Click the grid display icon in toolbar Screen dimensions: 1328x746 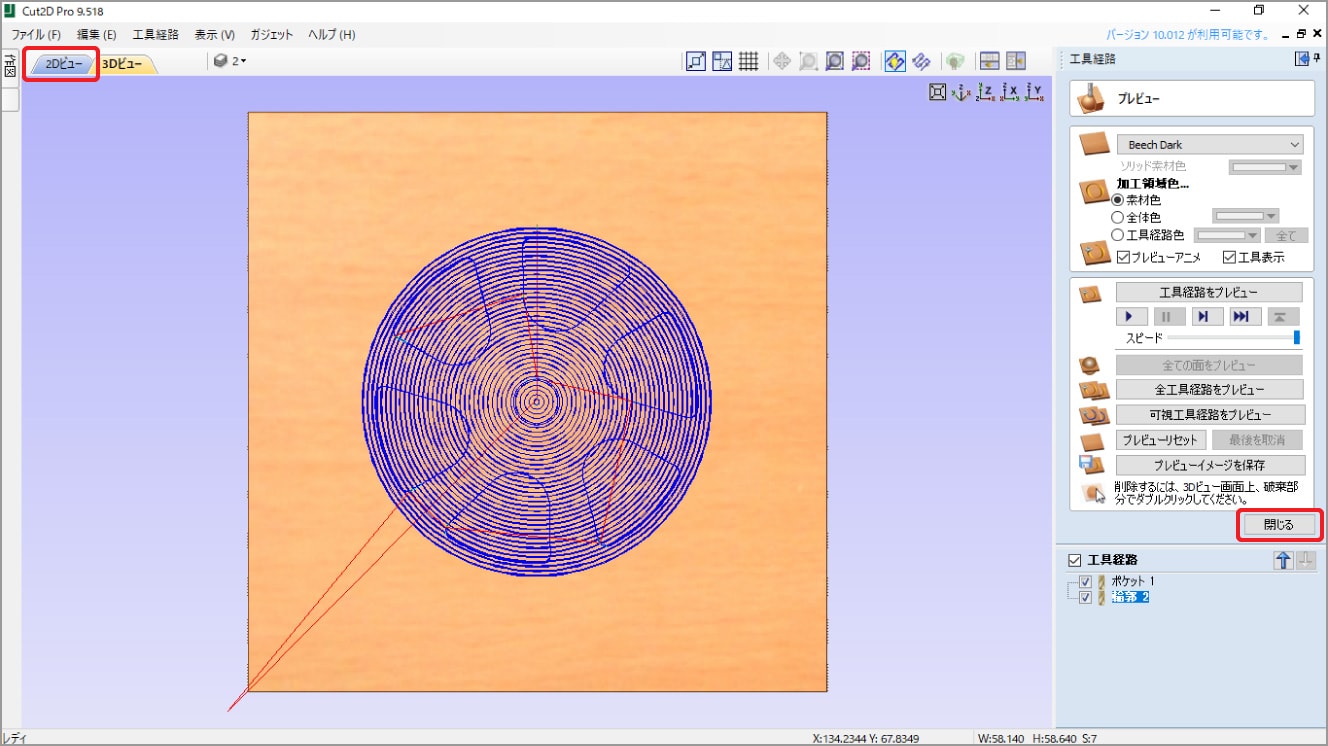point(749,62)
